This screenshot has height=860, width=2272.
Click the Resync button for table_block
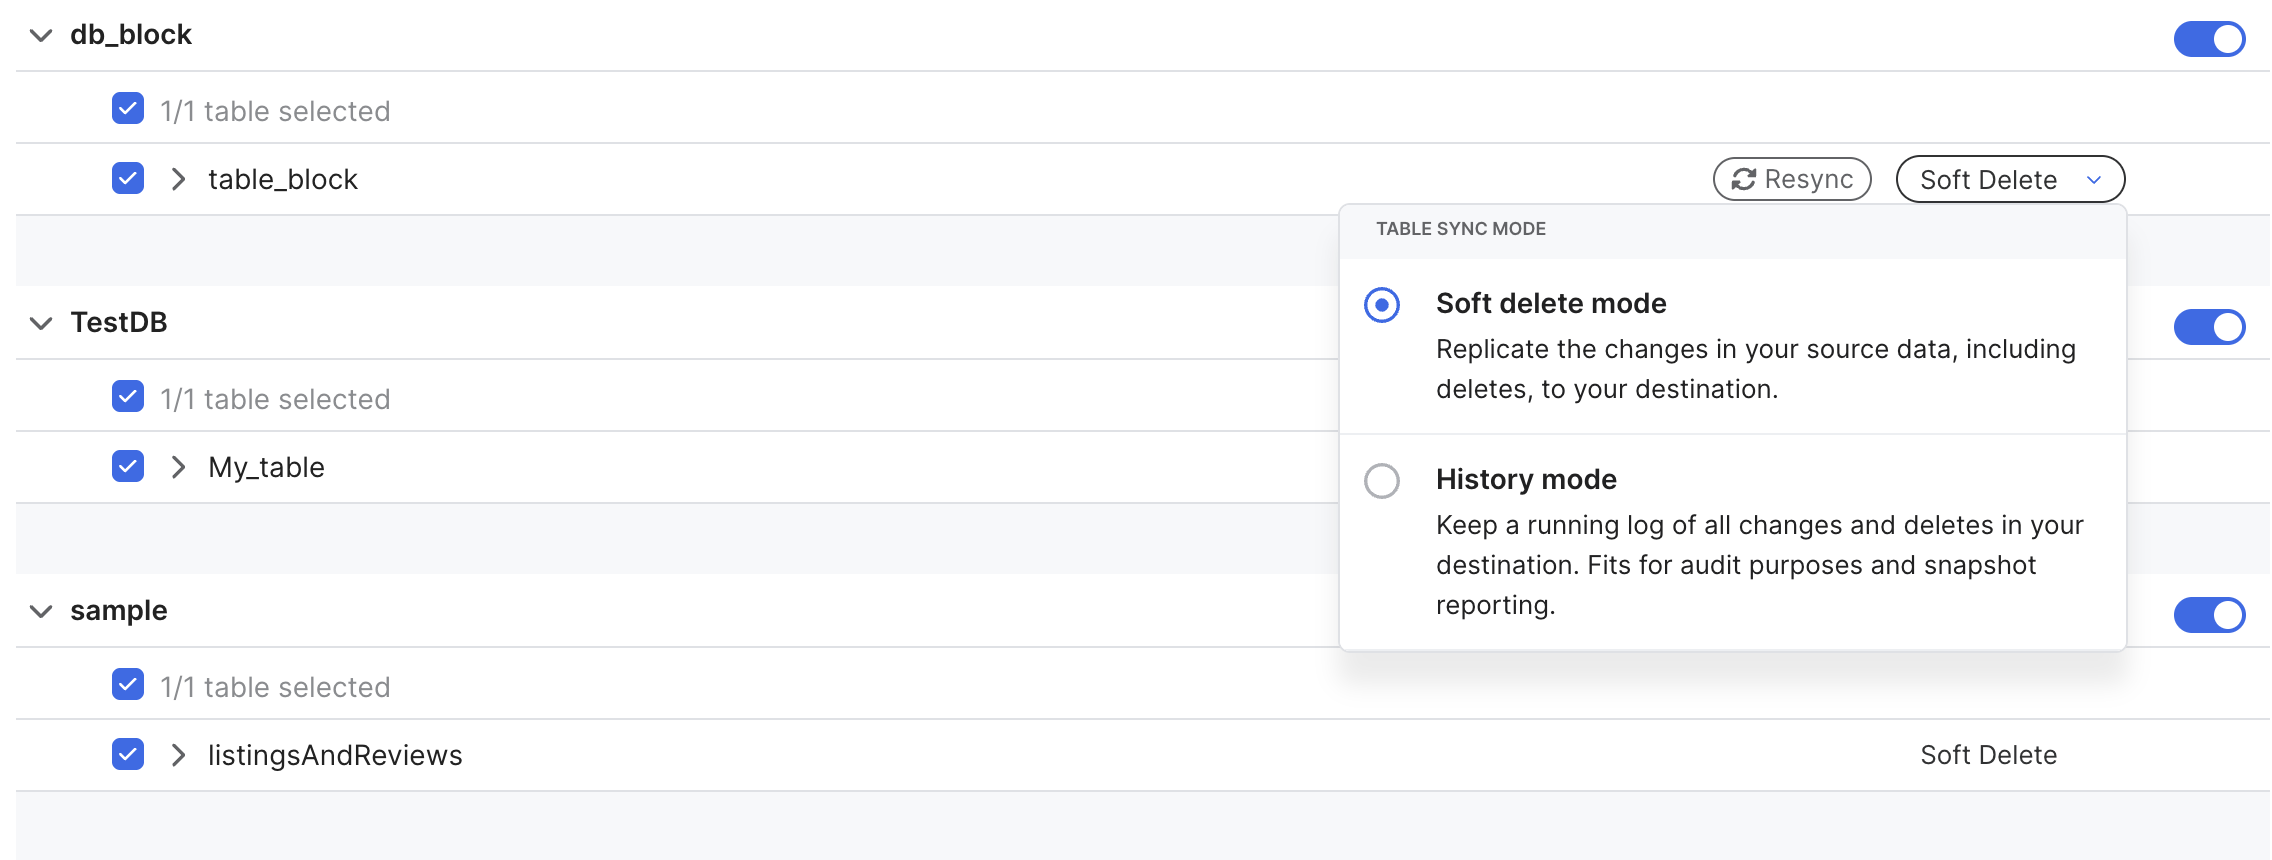click(x=1792, y=179)
